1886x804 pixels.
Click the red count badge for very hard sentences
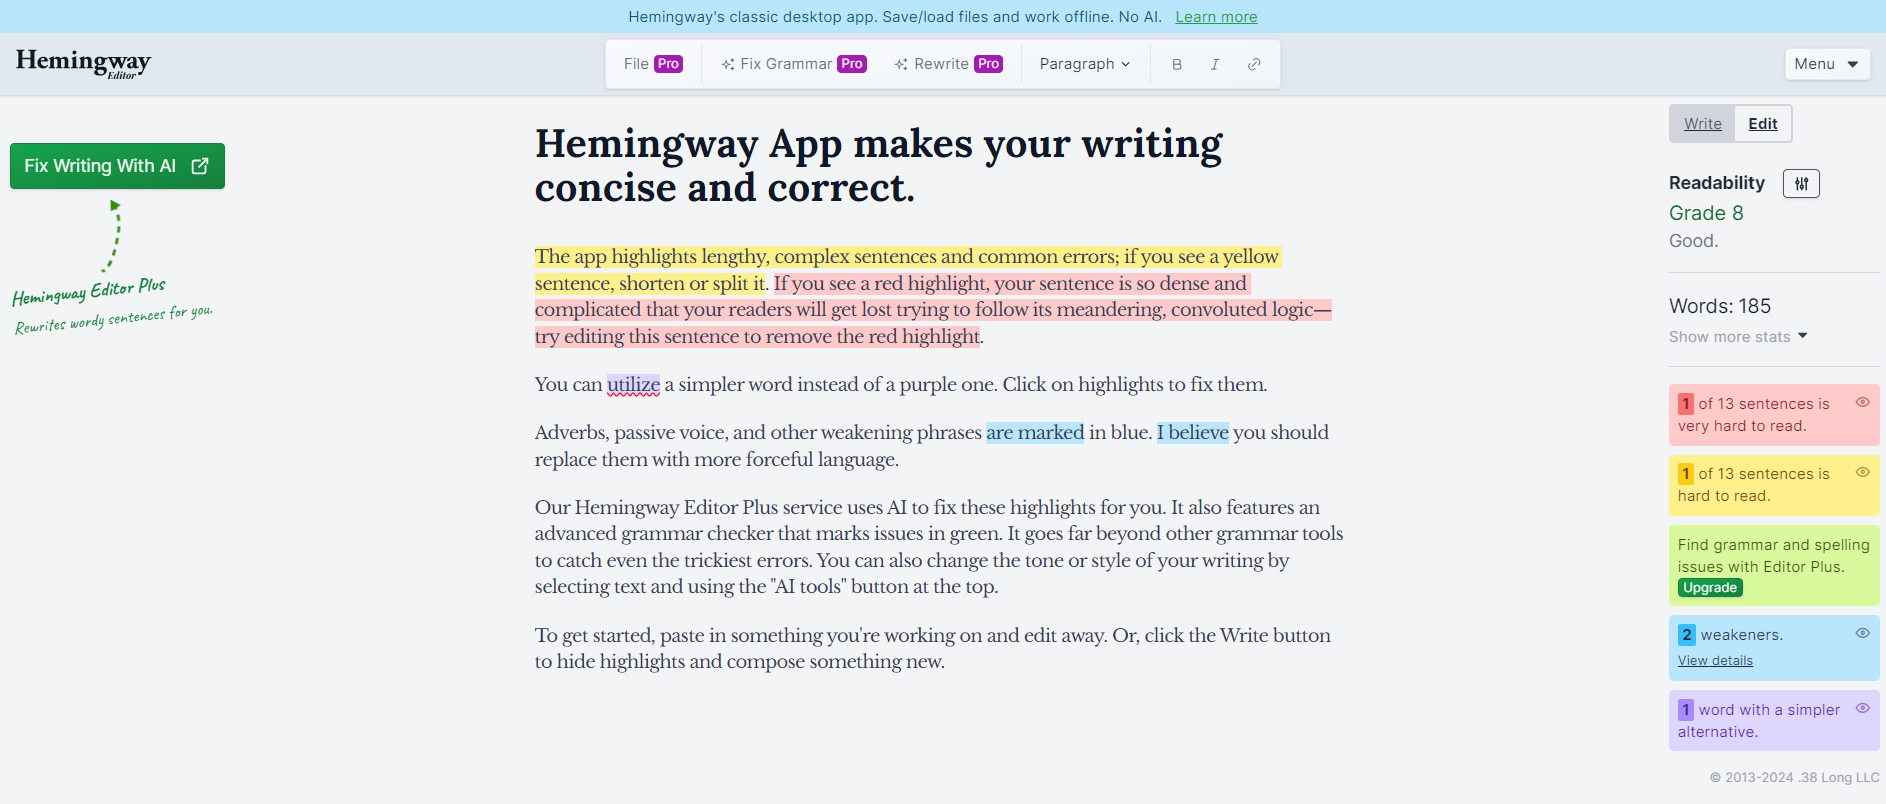1686,404
